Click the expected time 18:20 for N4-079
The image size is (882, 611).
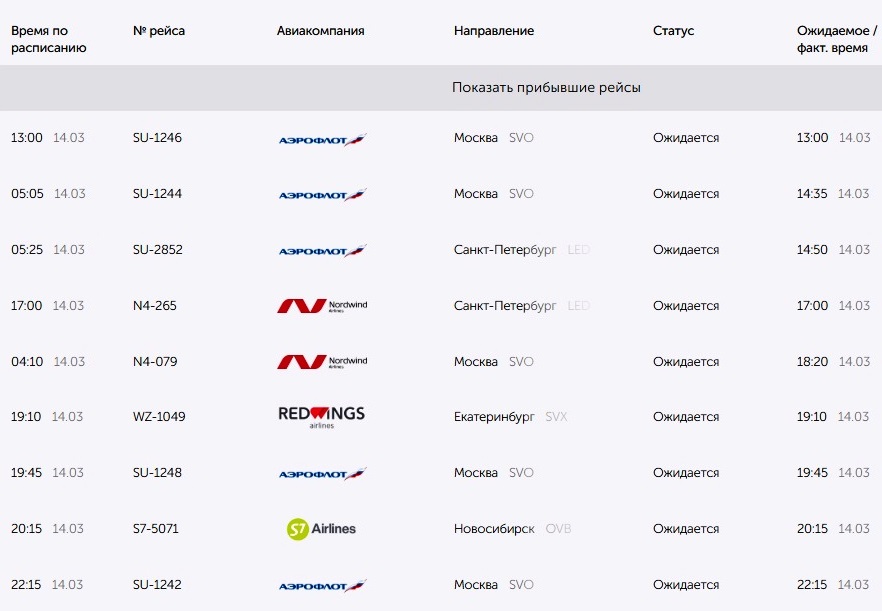(812, 361)
